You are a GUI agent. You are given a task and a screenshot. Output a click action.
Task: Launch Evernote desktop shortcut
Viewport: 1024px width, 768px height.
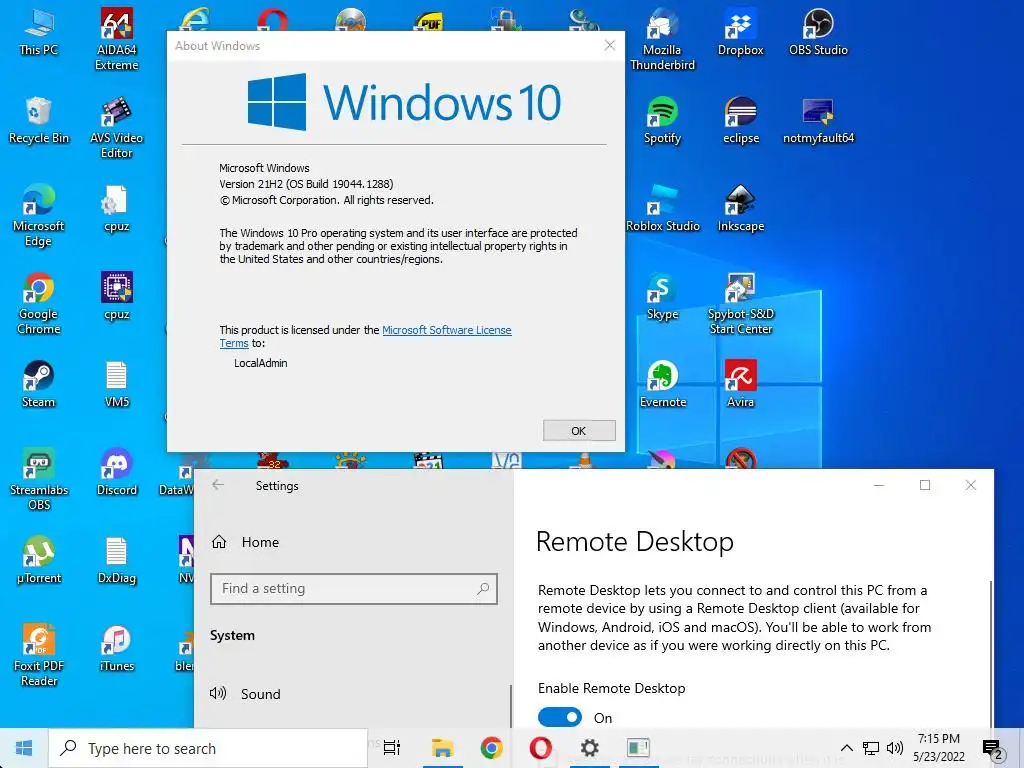point(662,385)
